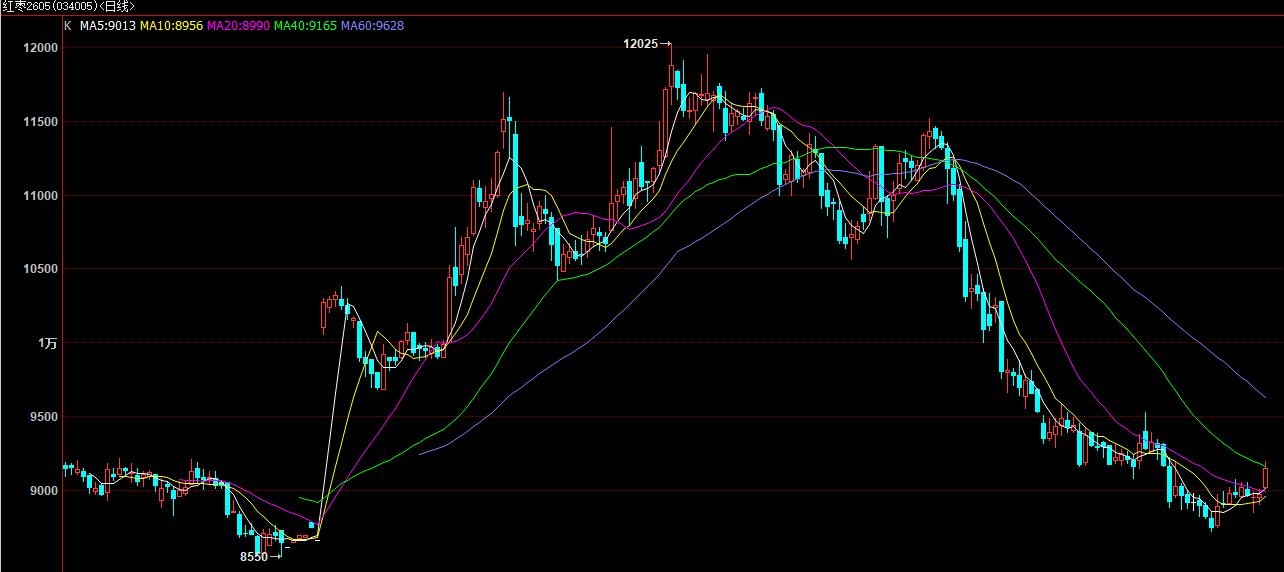
Task: Click the 10500 price axis label
Action: [x=41, y=270]
